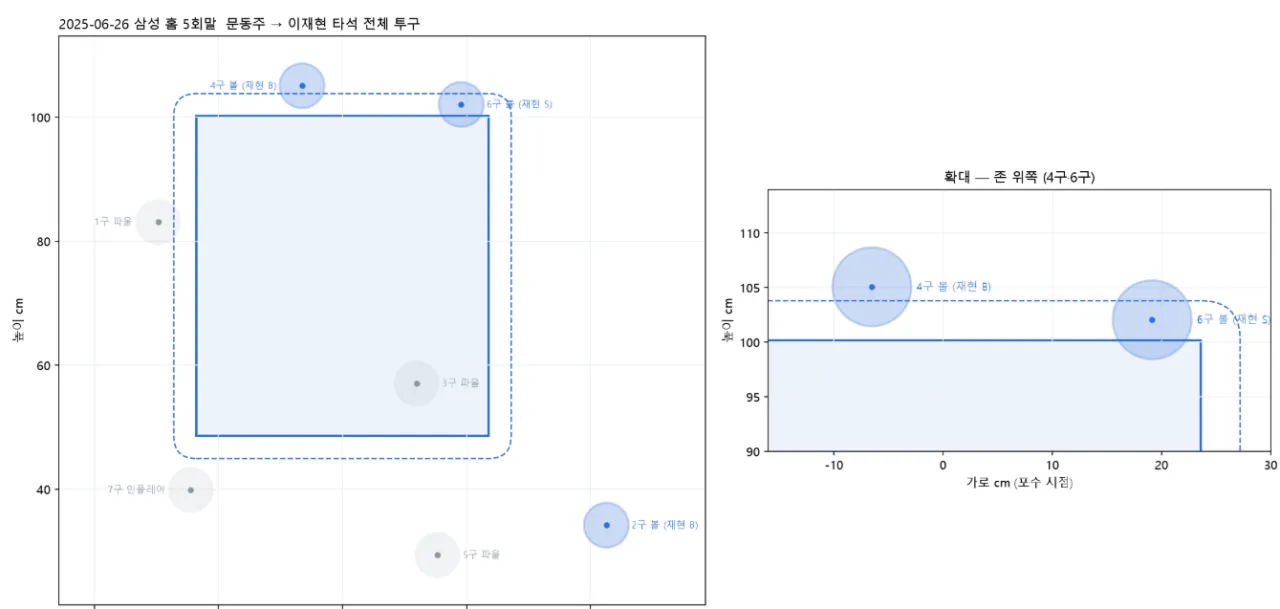1280x609 pixels.
Task: Click the 7구 인플레이 text label
Action: [x=136, y=490]
